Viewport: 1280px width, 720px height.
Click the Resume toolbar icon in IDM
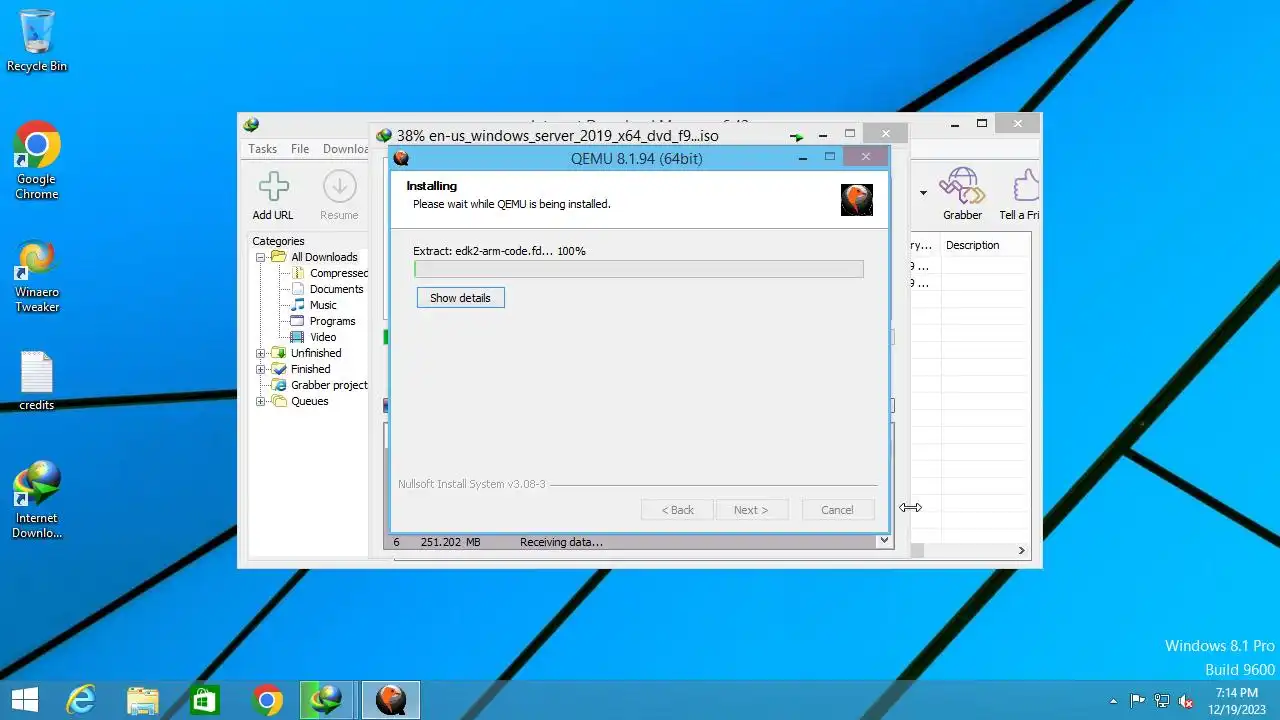[339, 187]
